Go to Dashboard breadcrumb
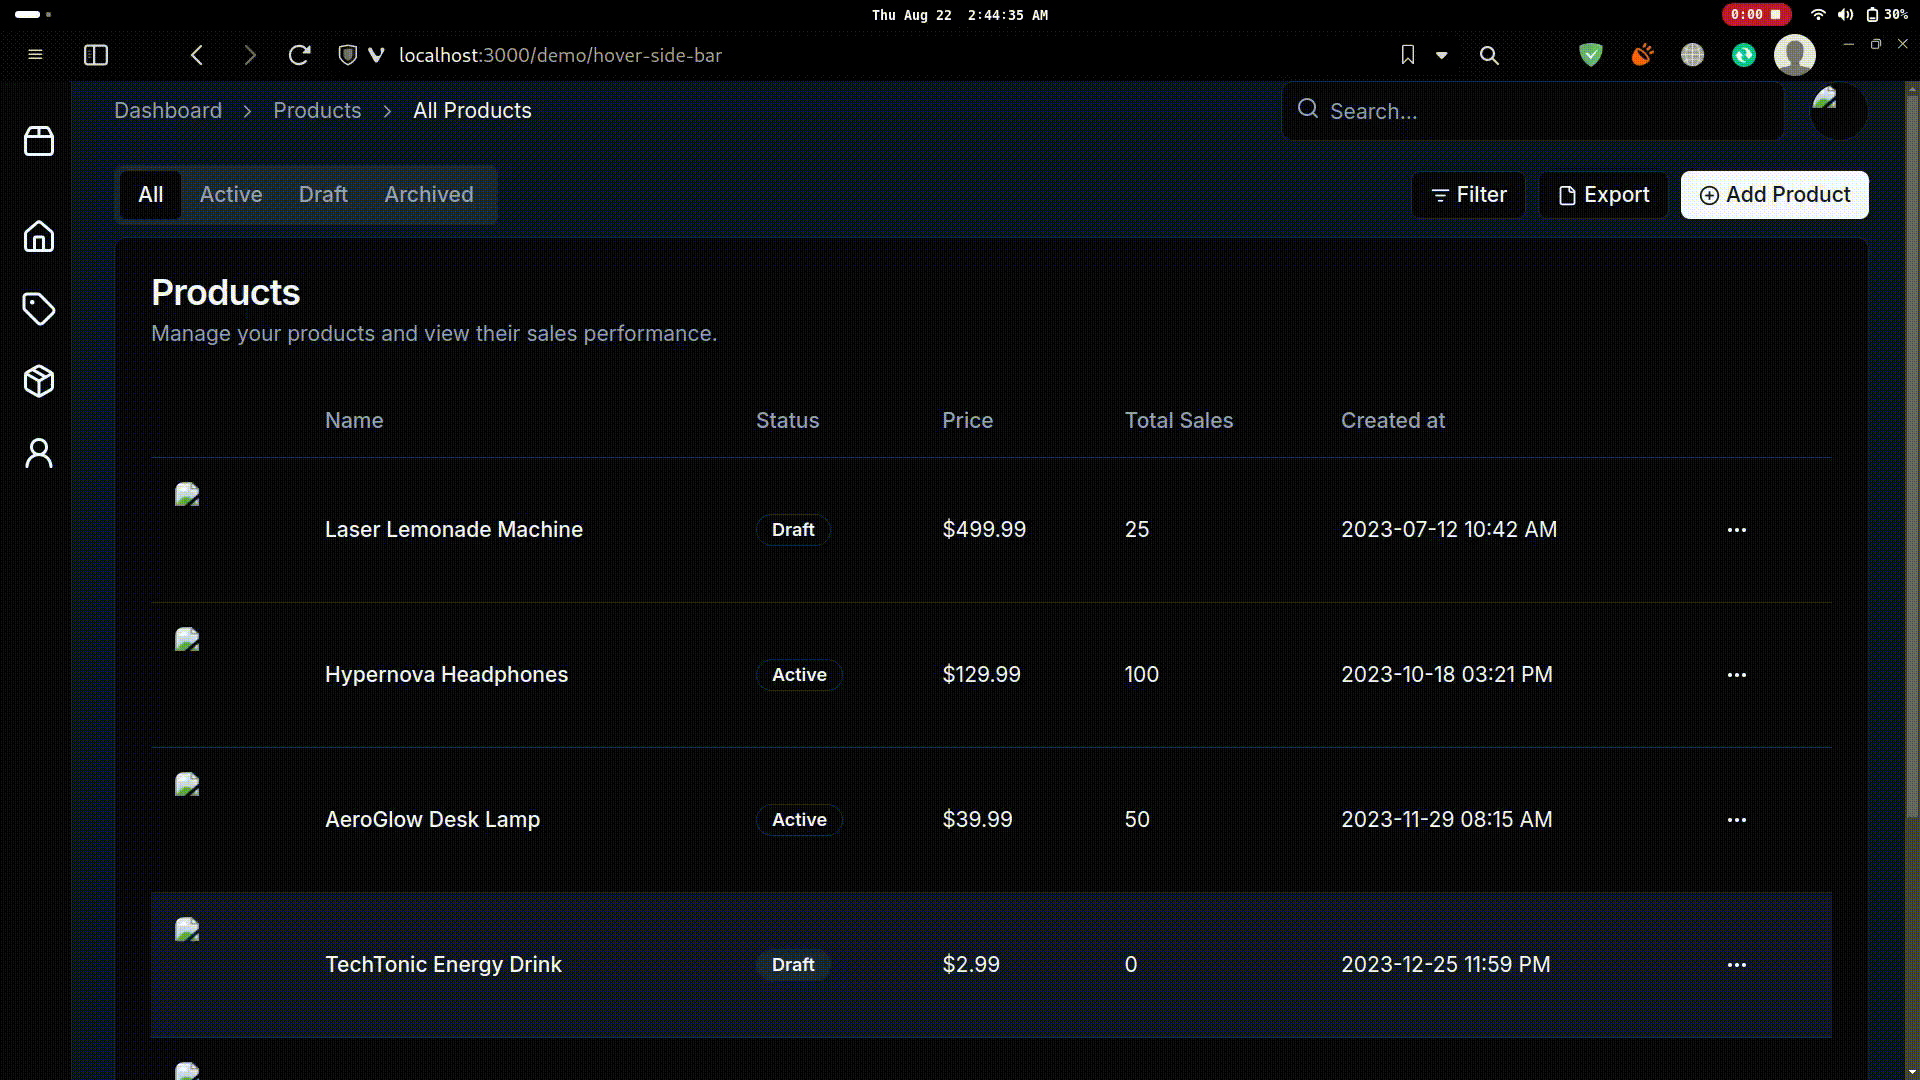The width and height of the screenshot is (1920, 1080). pos(168,111)
